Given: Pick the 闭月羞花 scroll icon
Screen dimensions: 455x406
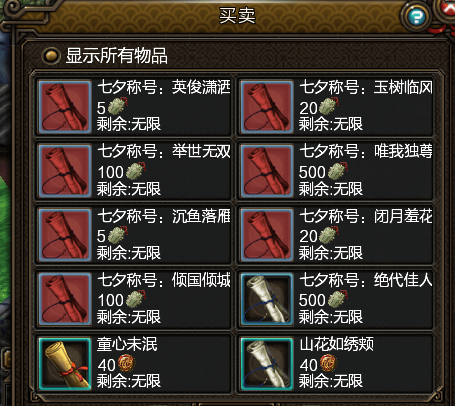Looking at the screenshot, I should pyautogui.click(x=267, y=235).
